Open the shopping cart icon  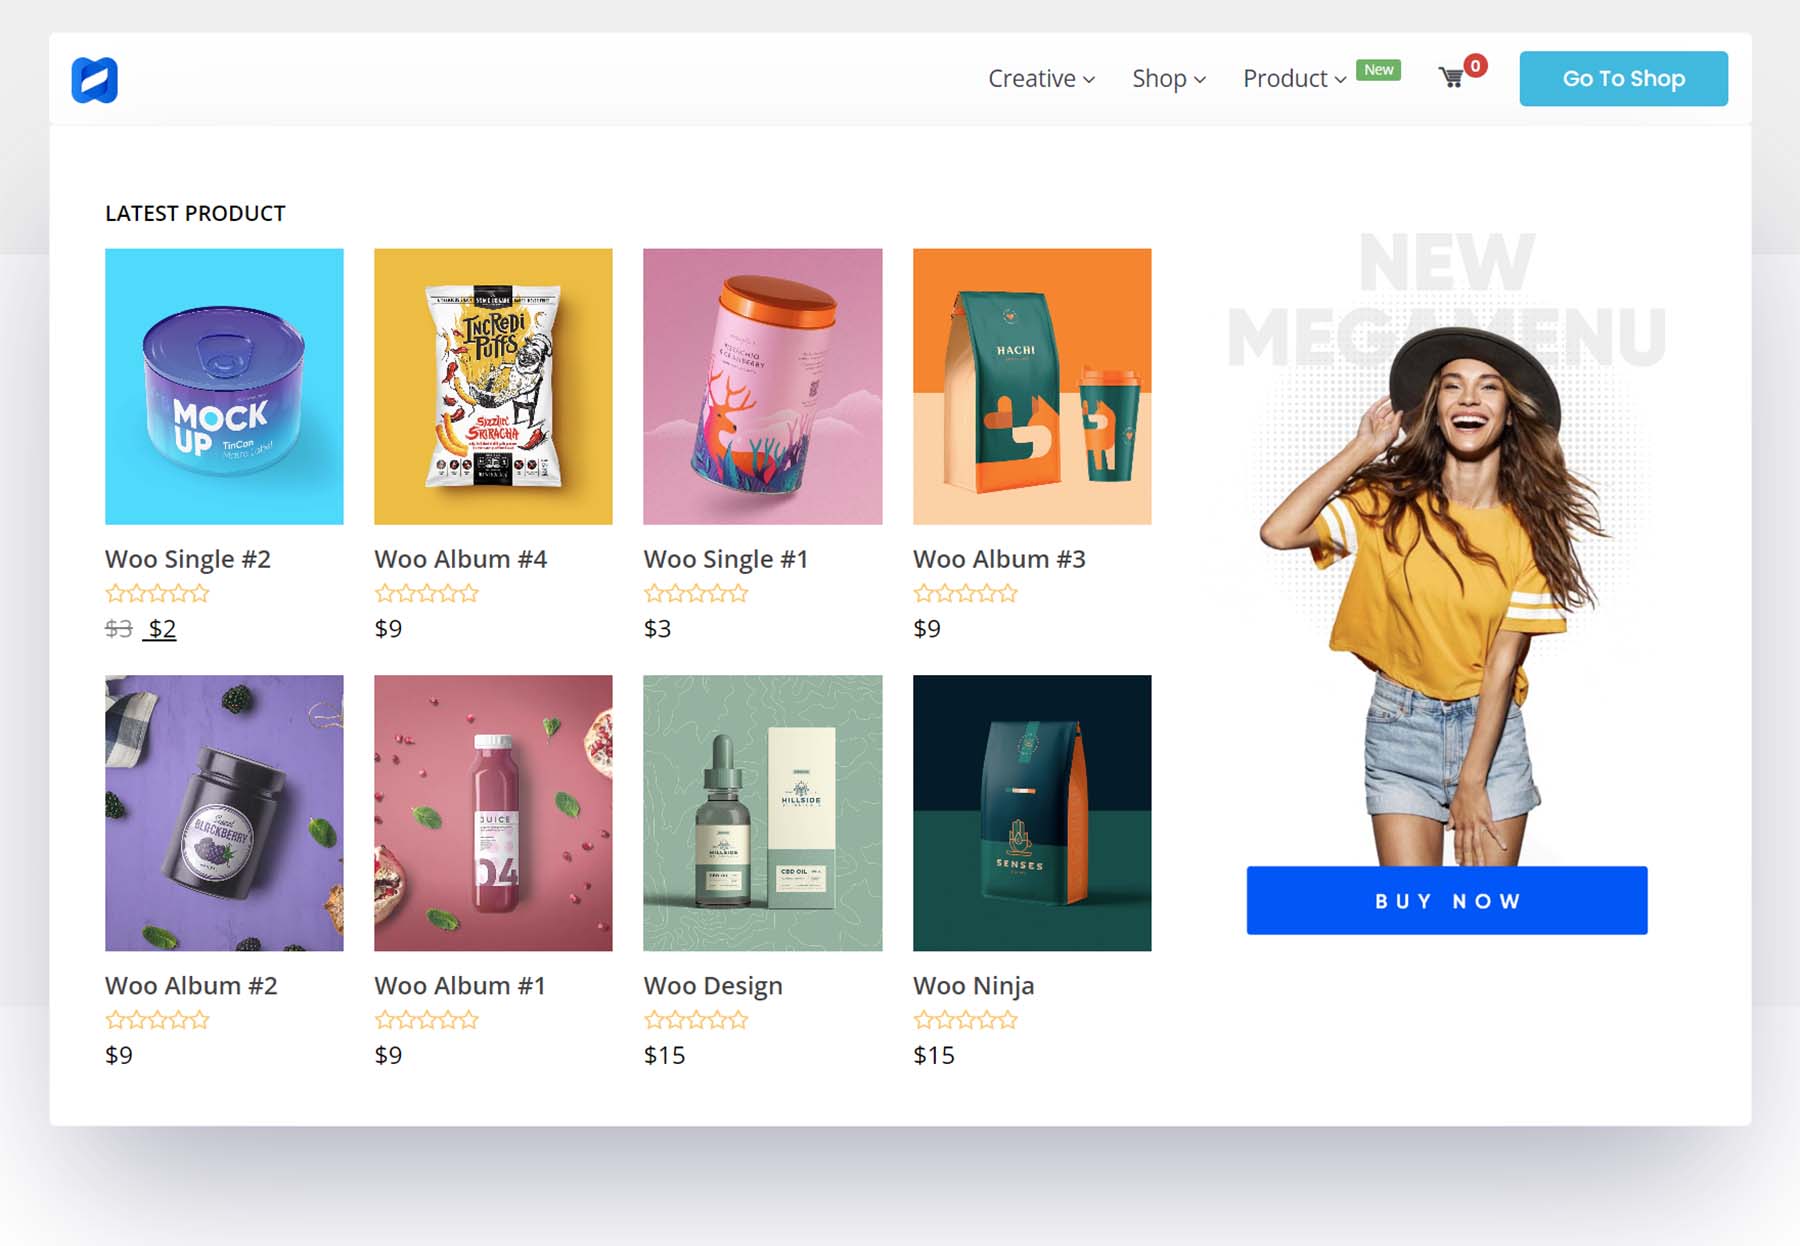[1448, 78]
